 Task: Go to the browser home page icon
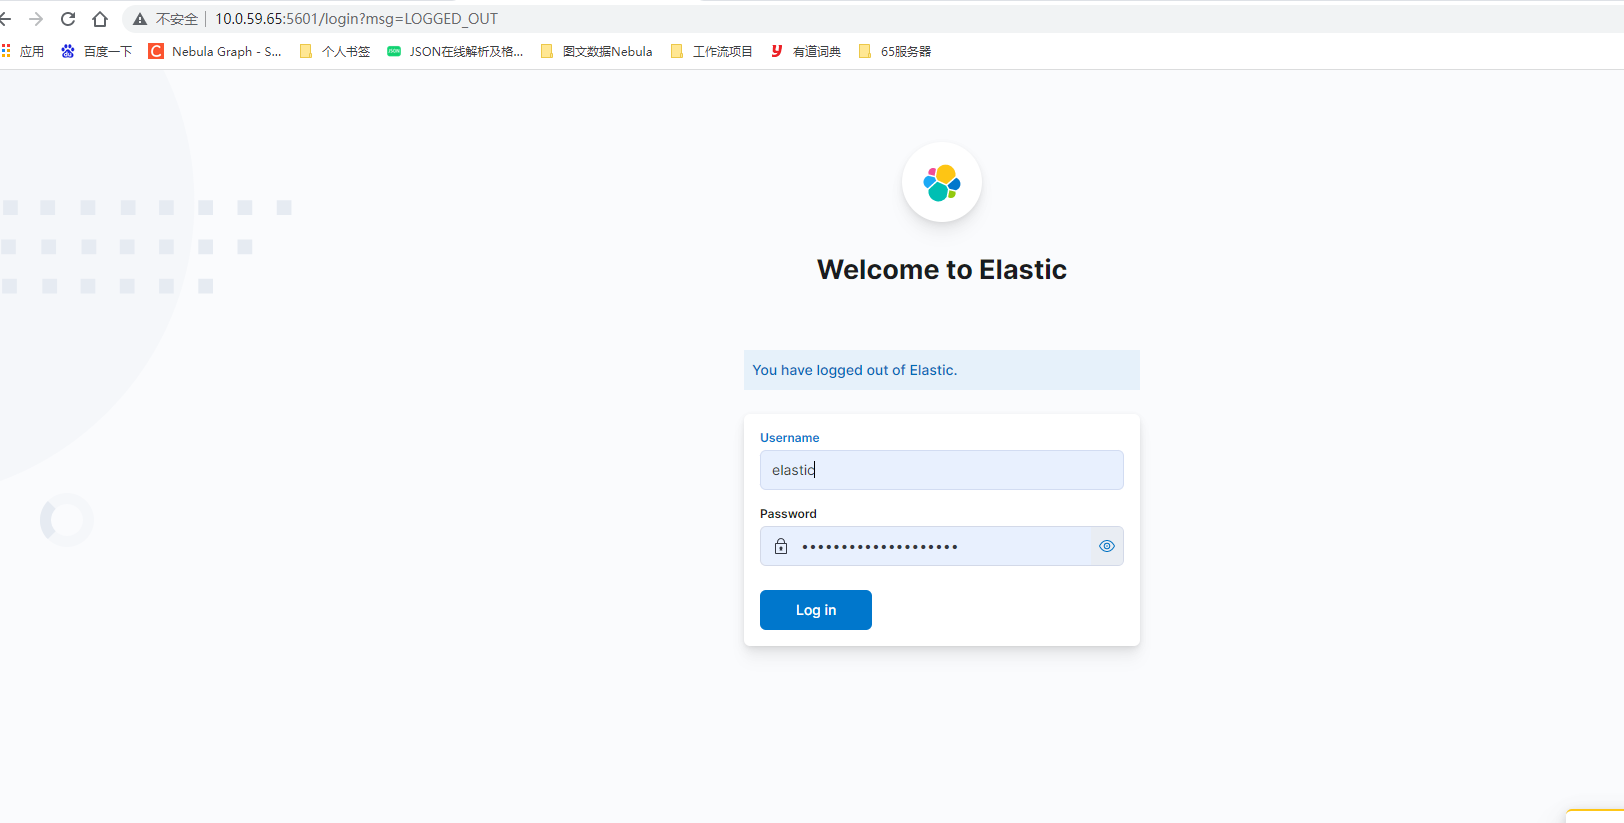pos(100,19)
